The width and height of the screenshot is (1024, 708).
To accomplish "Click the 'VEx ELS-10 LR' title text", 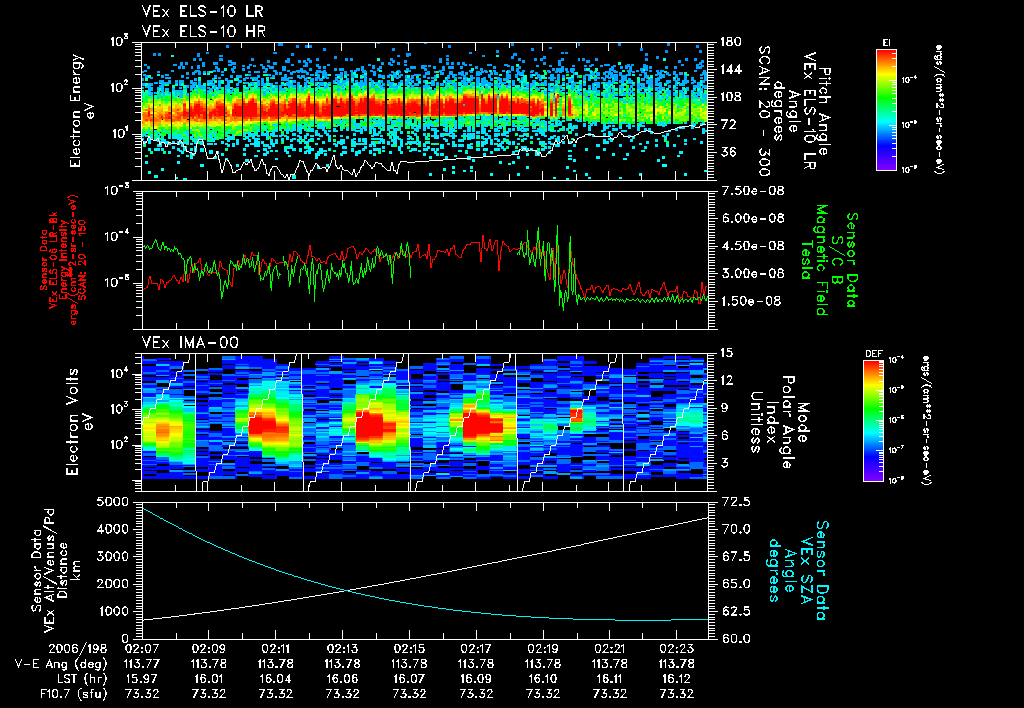I will tap(203, 12).
